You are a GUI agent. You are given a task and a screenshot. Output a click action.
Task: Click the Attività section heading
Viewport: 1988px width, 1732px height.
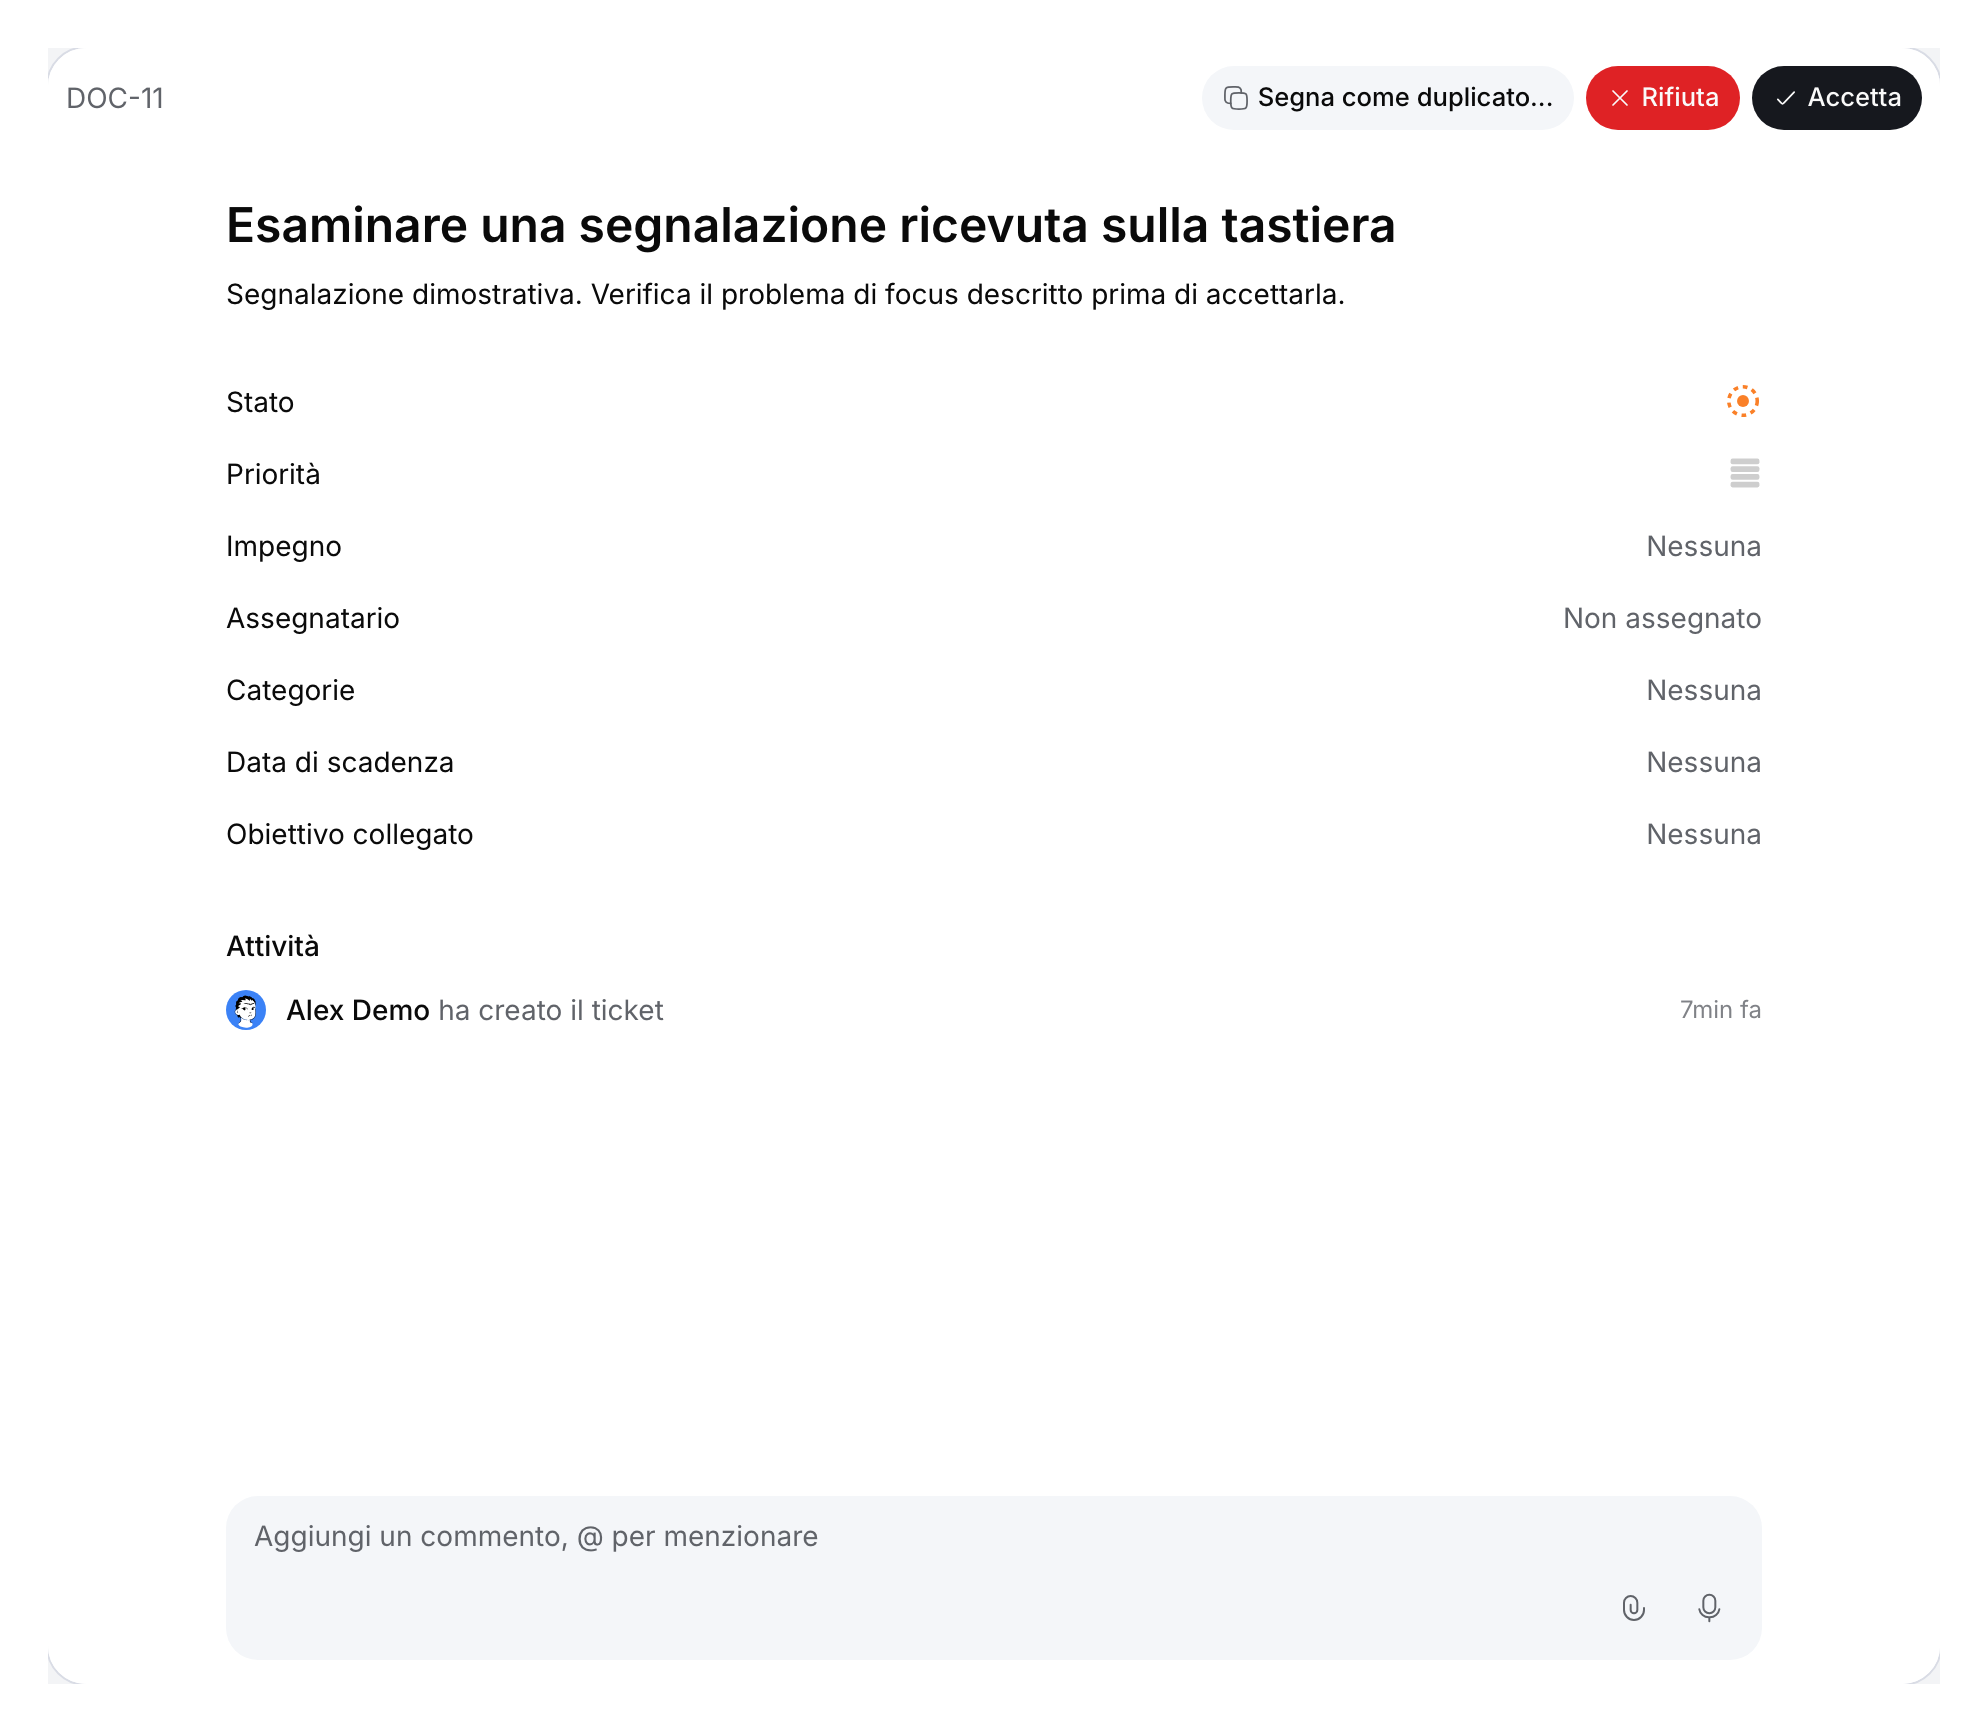[x=273, y=946]
